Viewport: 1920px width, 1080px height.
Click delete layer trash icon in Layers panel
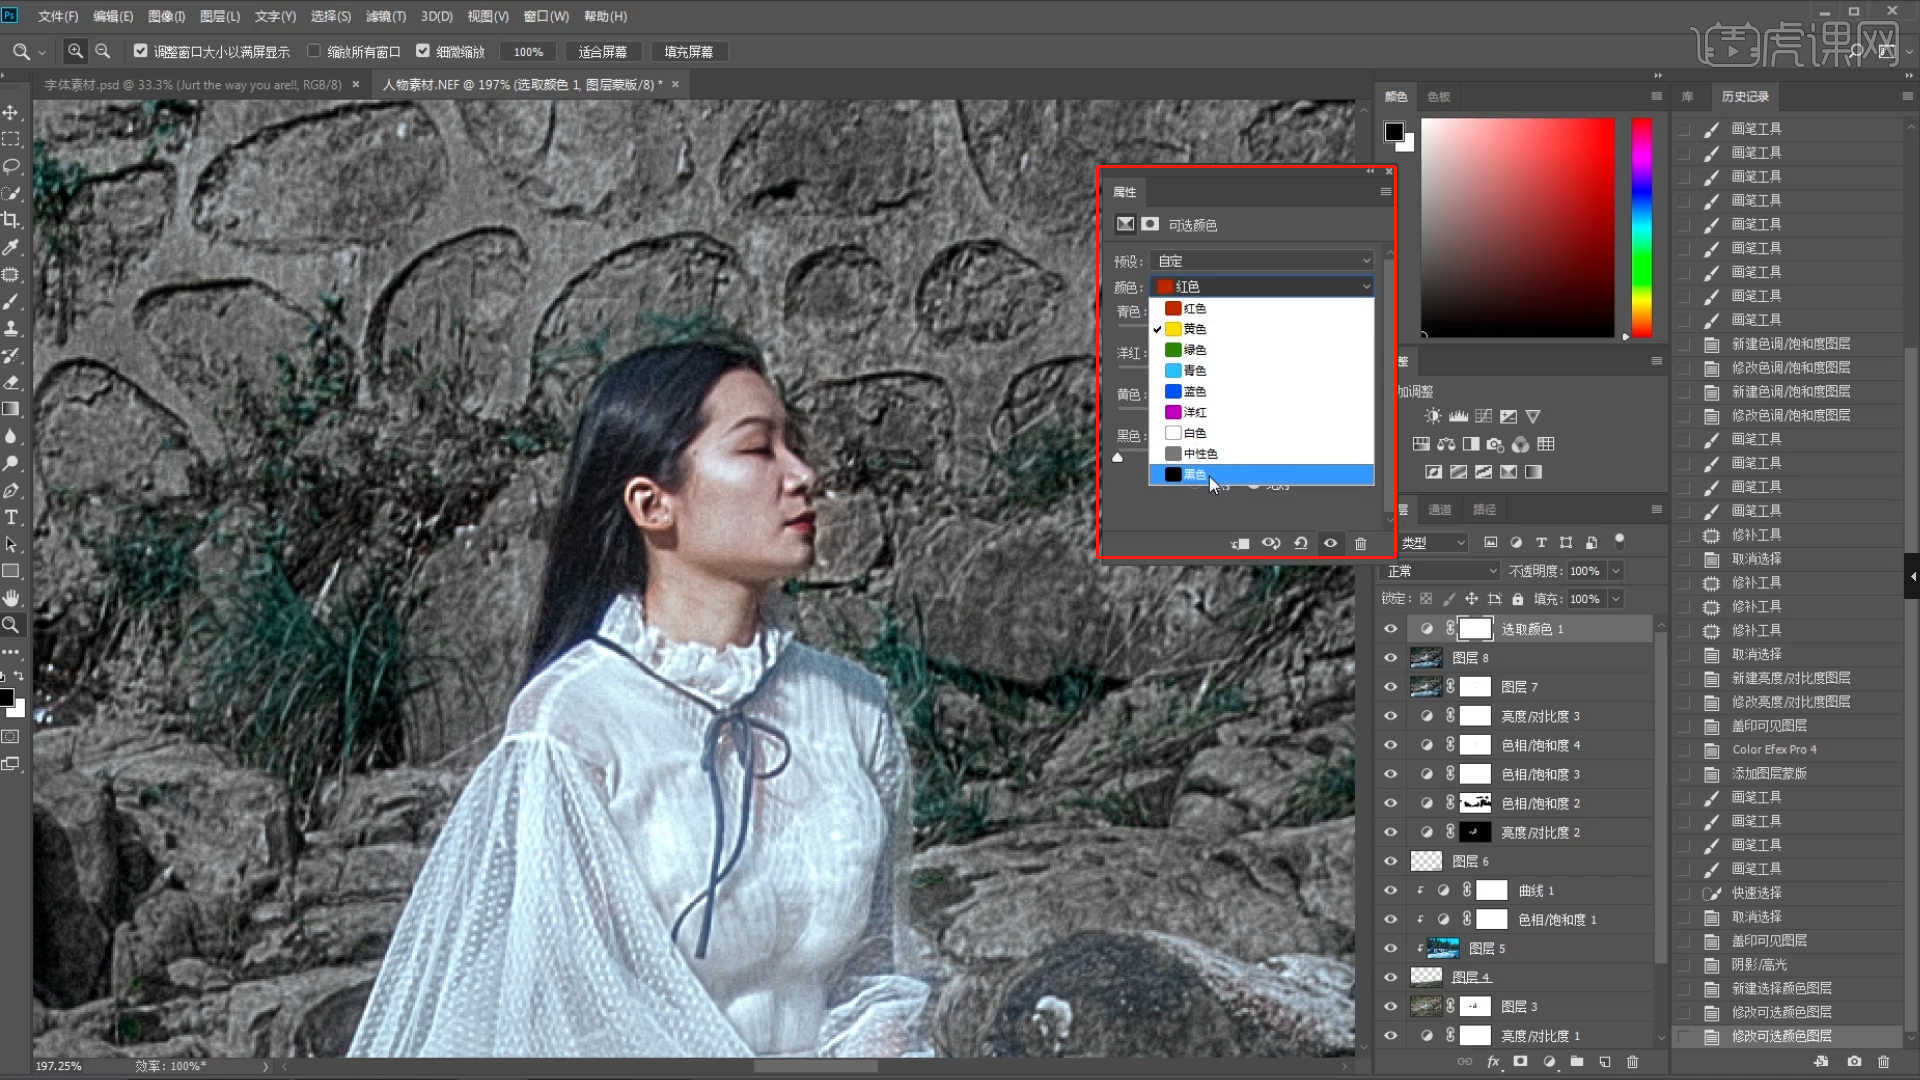(1632, 1061)
